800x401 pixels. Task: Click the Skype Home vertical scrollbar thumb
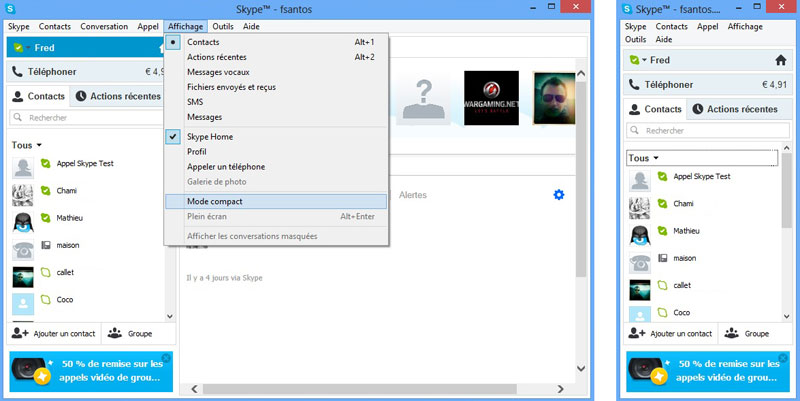point(581,179)
